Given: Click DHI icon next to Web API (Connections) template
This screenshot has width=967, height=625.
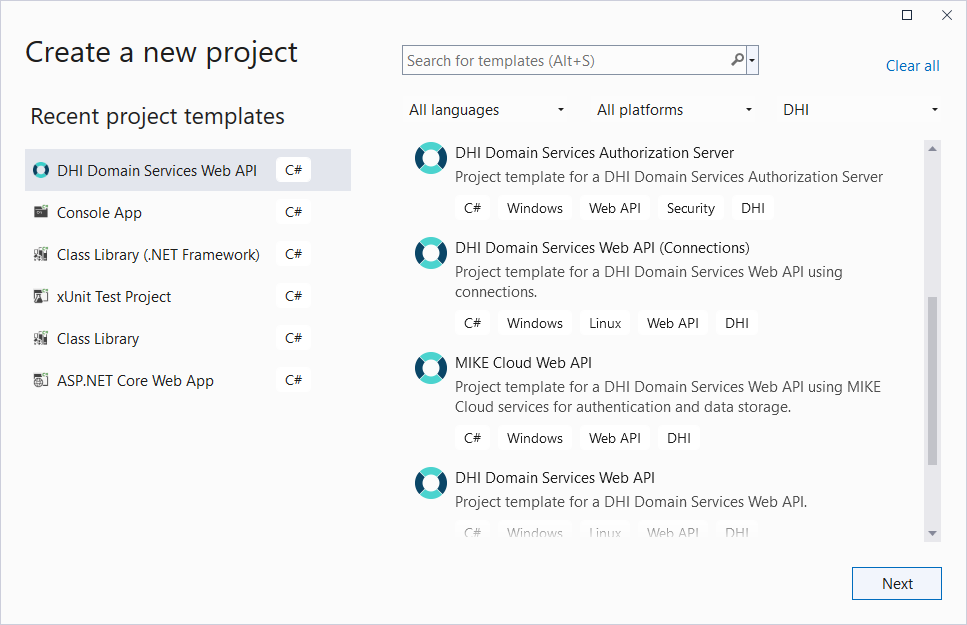Looking at the screenshot, I should tap(430, 253).
